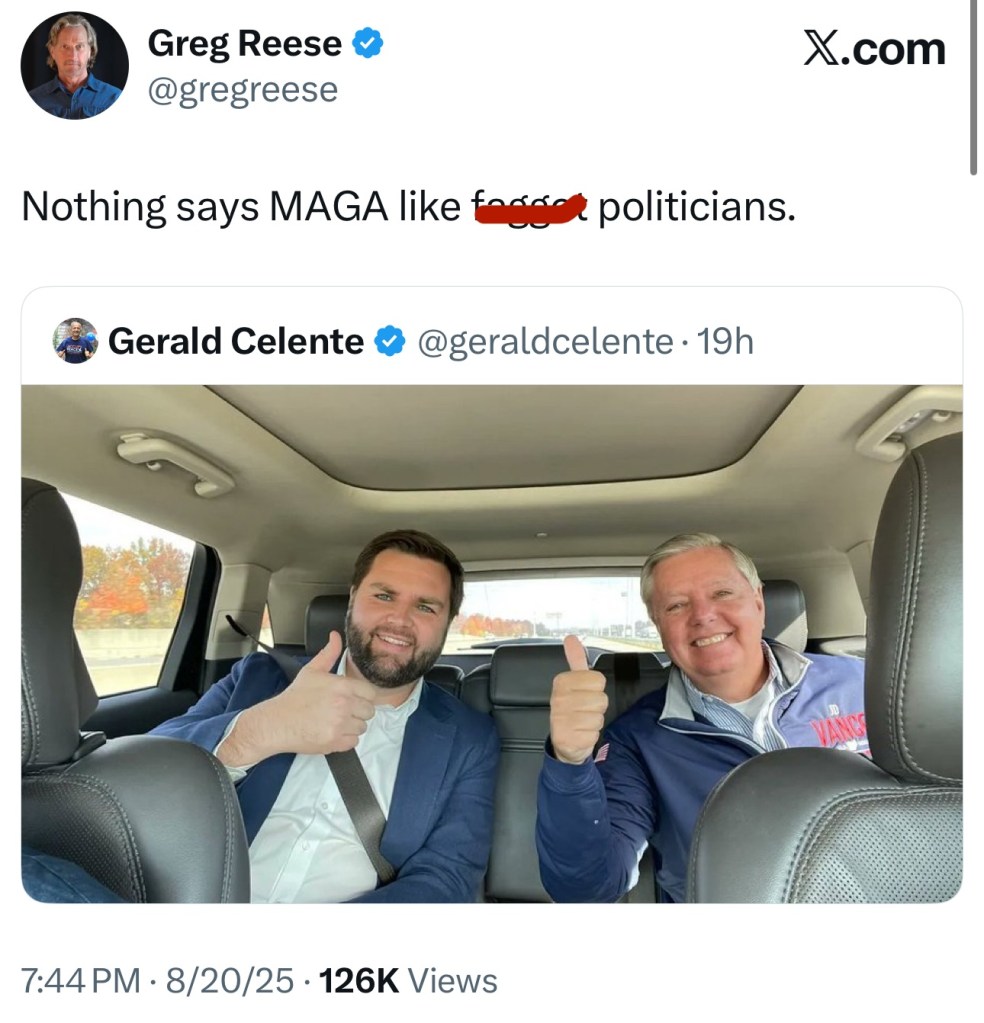Open Gerald Celente's small avatar

tap(75, 341)
